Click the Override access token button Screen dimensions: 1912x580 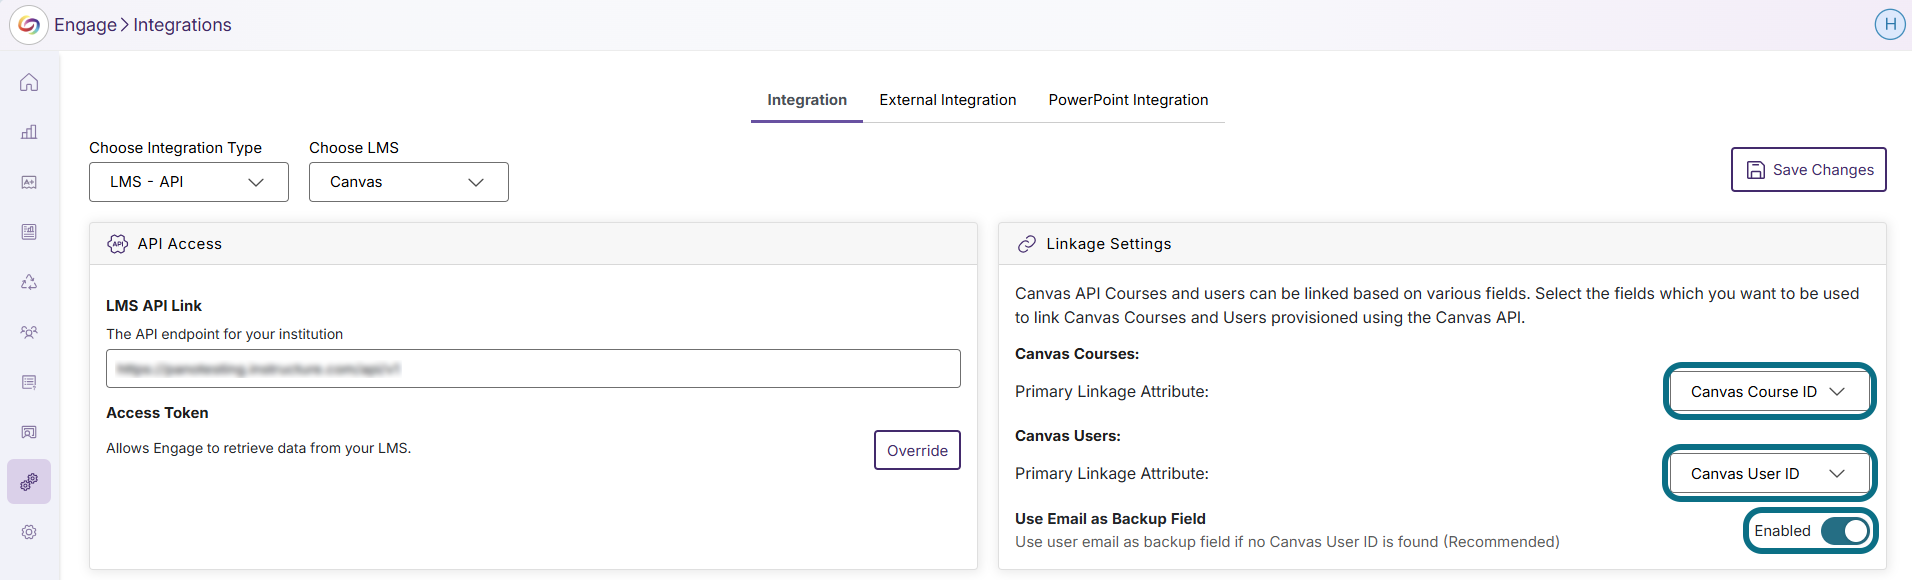tap(917, 450)
